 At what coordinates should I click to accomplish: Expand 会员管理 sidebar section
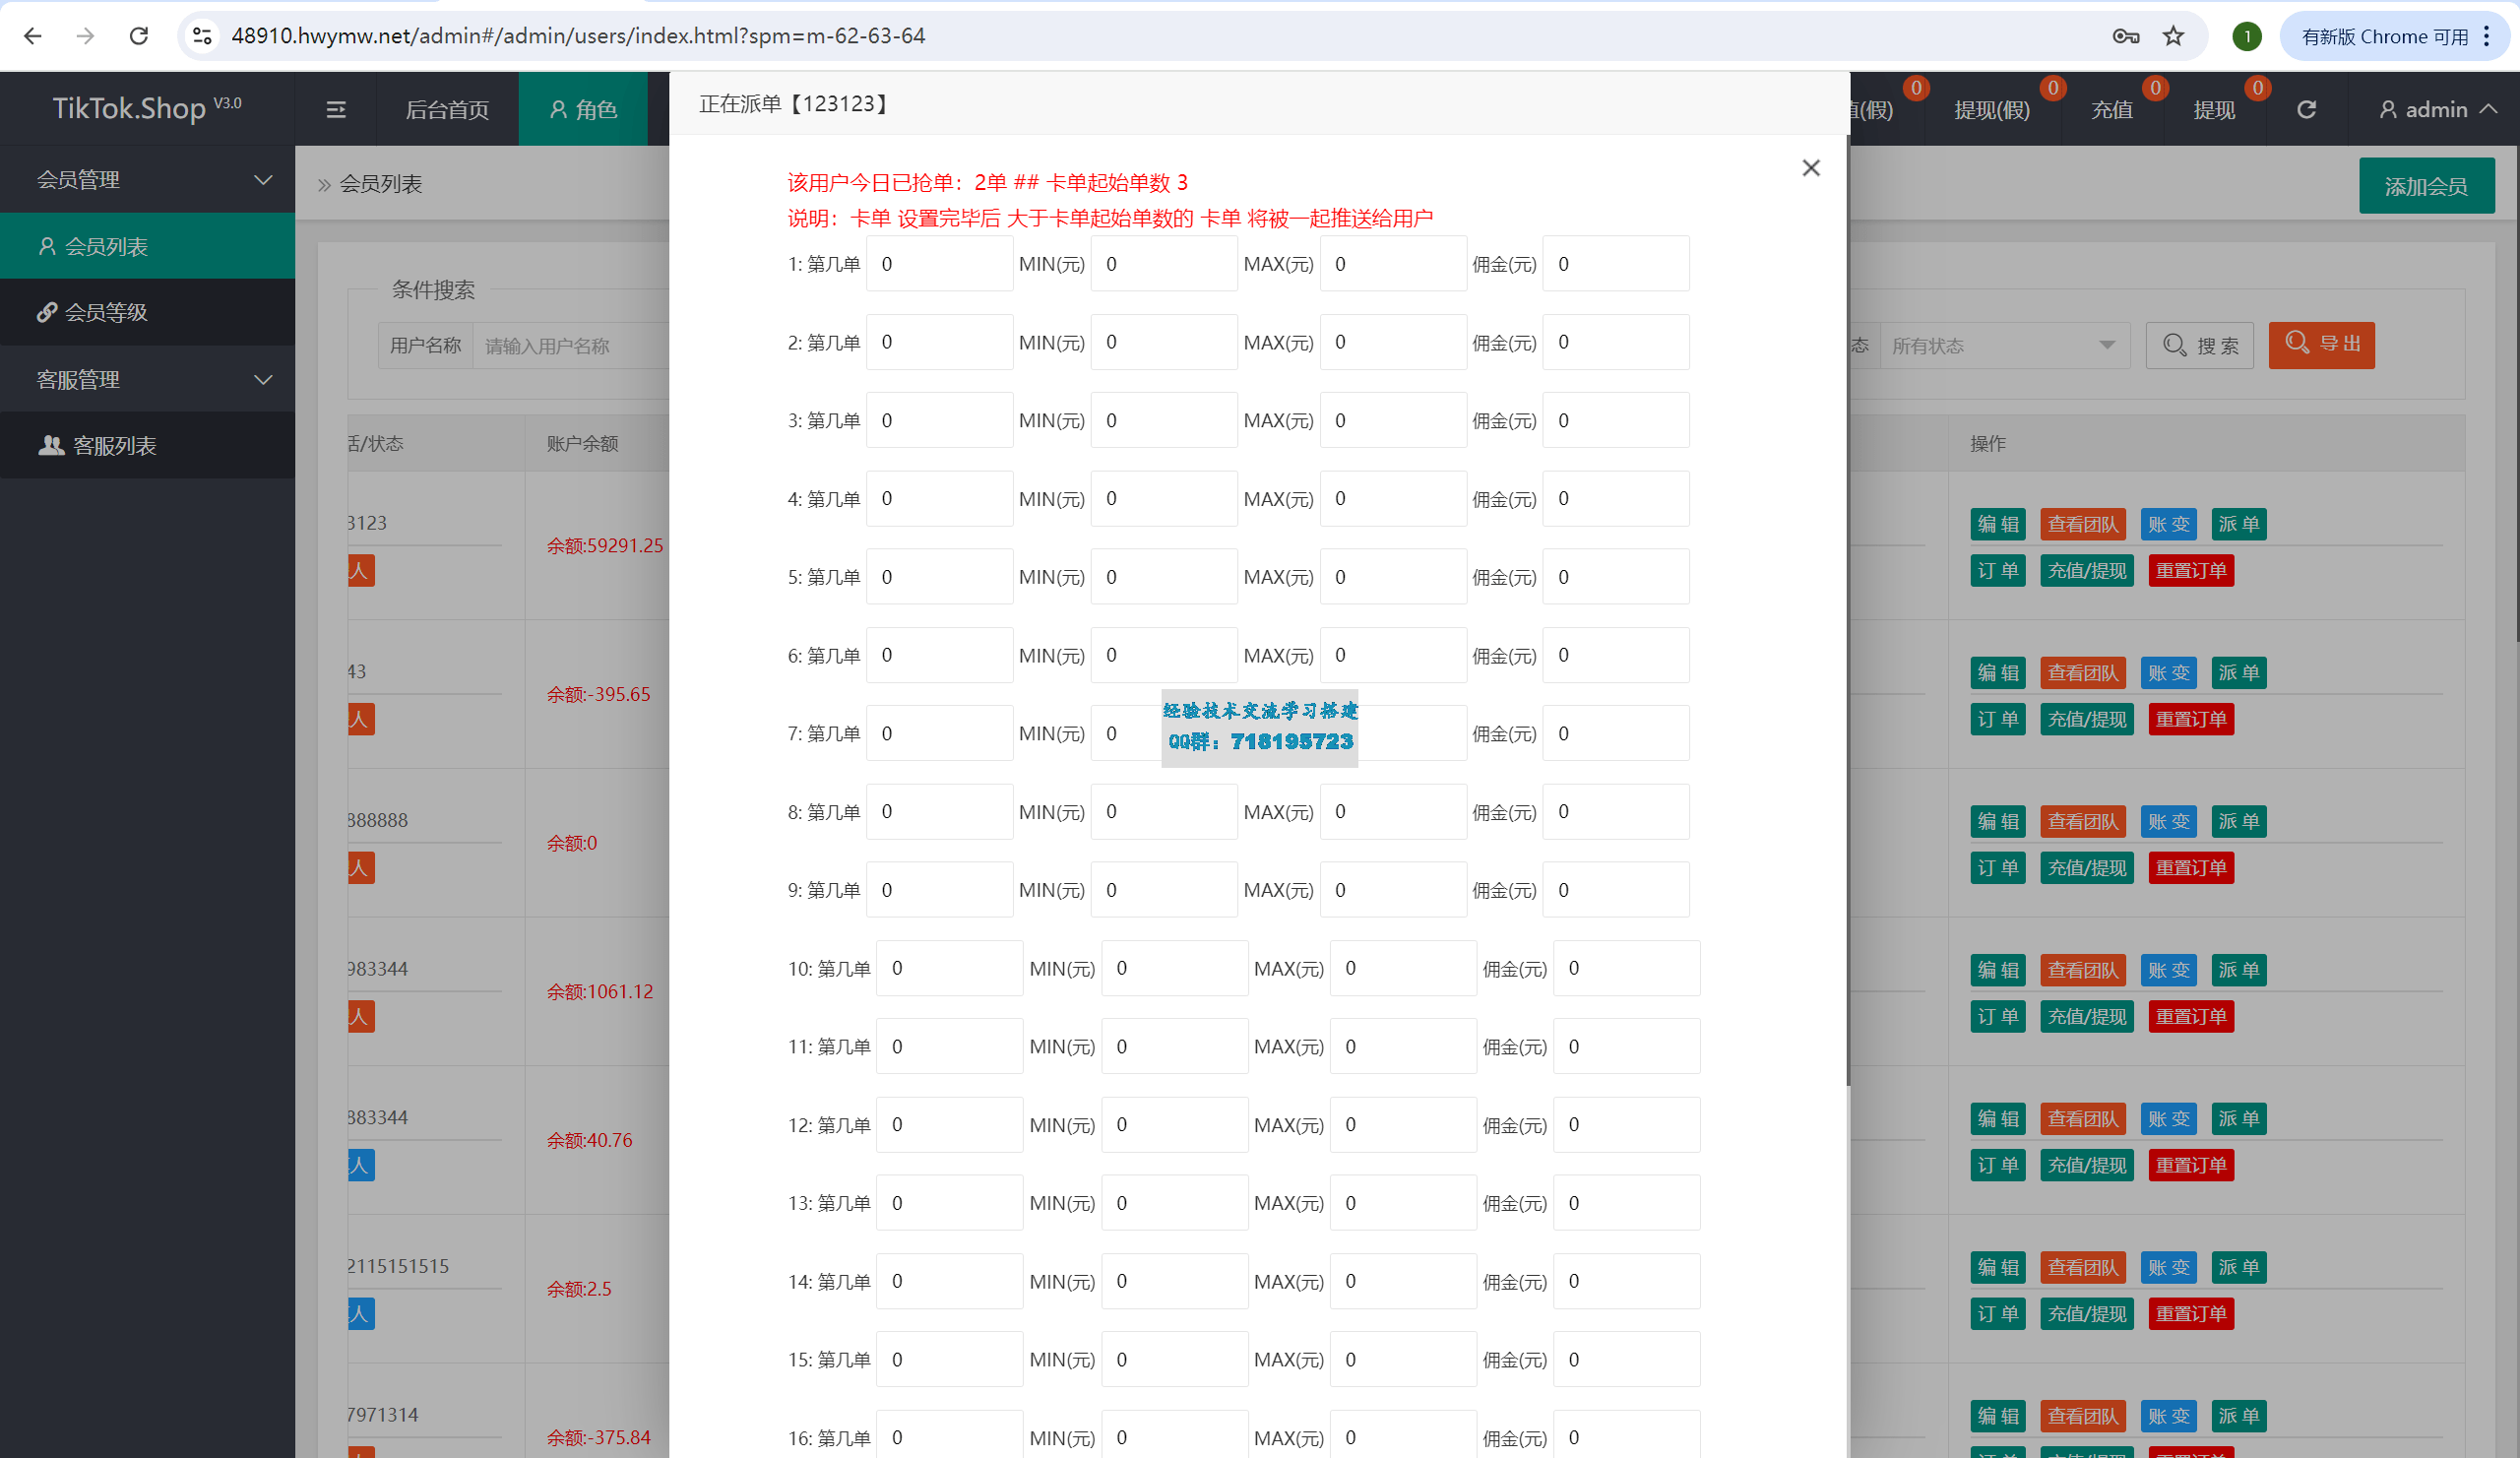[148, 180]
